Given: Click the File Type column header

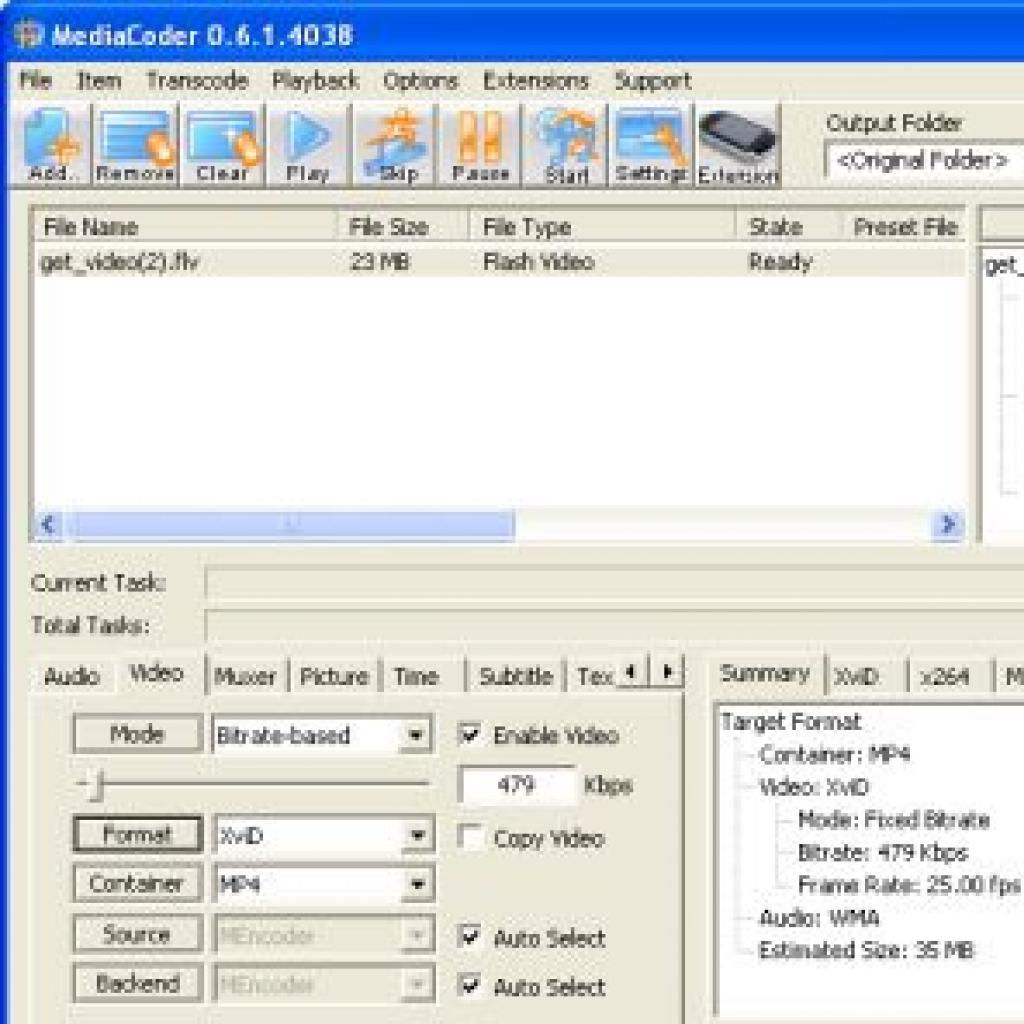Looking at the screenshot, I should coord(602,227).
